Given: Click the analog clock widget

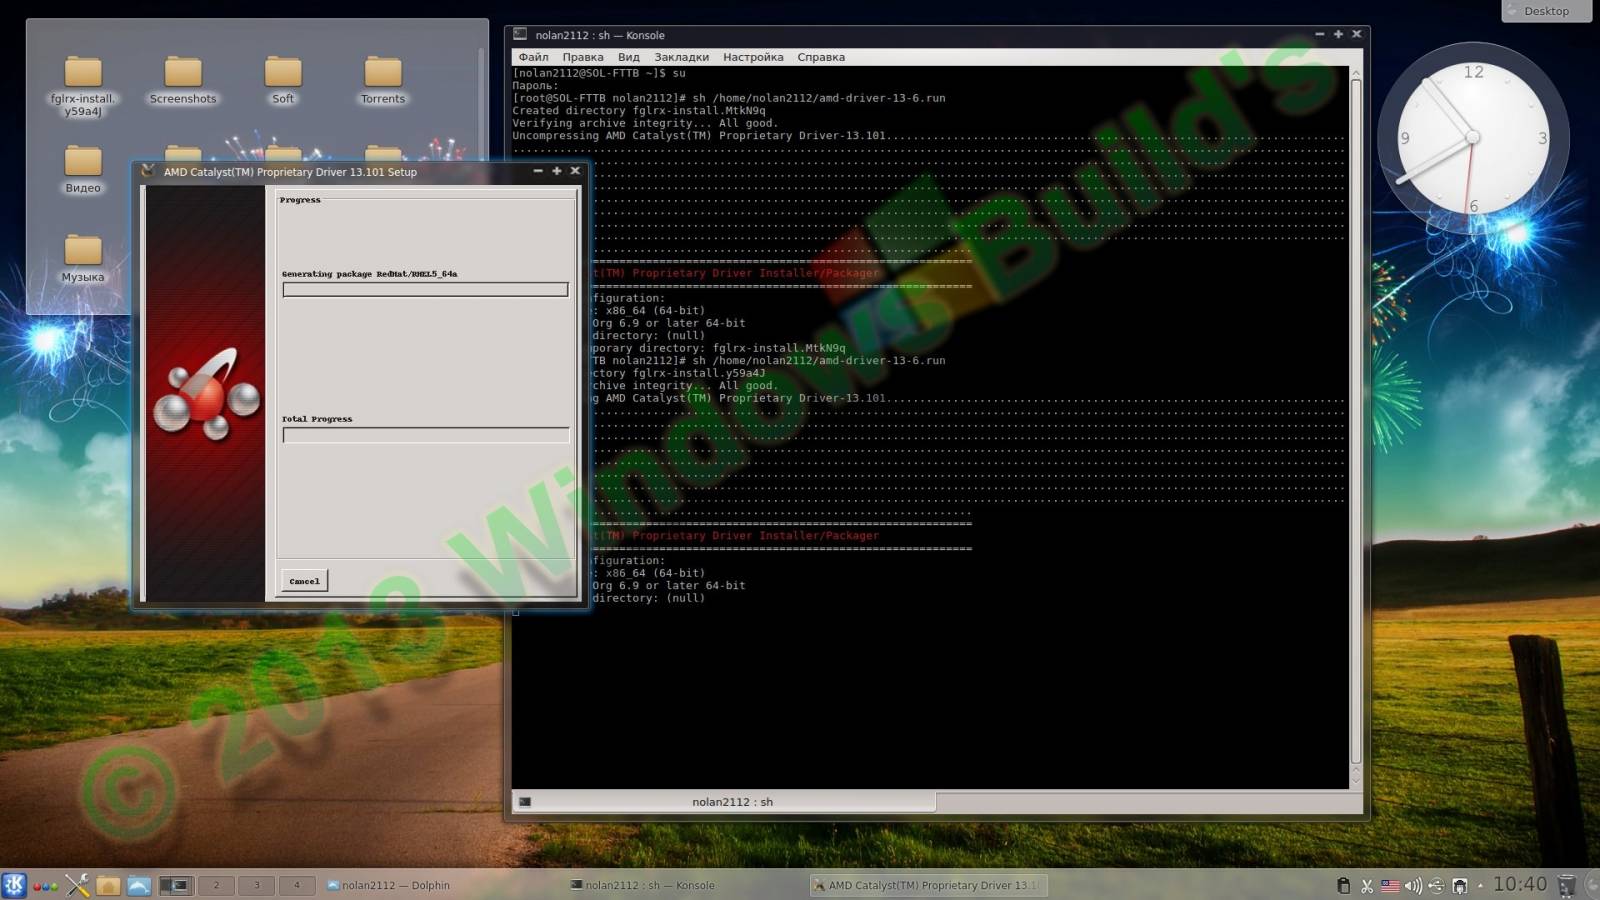Looking at the screenshot, I should click(1473, 137).
